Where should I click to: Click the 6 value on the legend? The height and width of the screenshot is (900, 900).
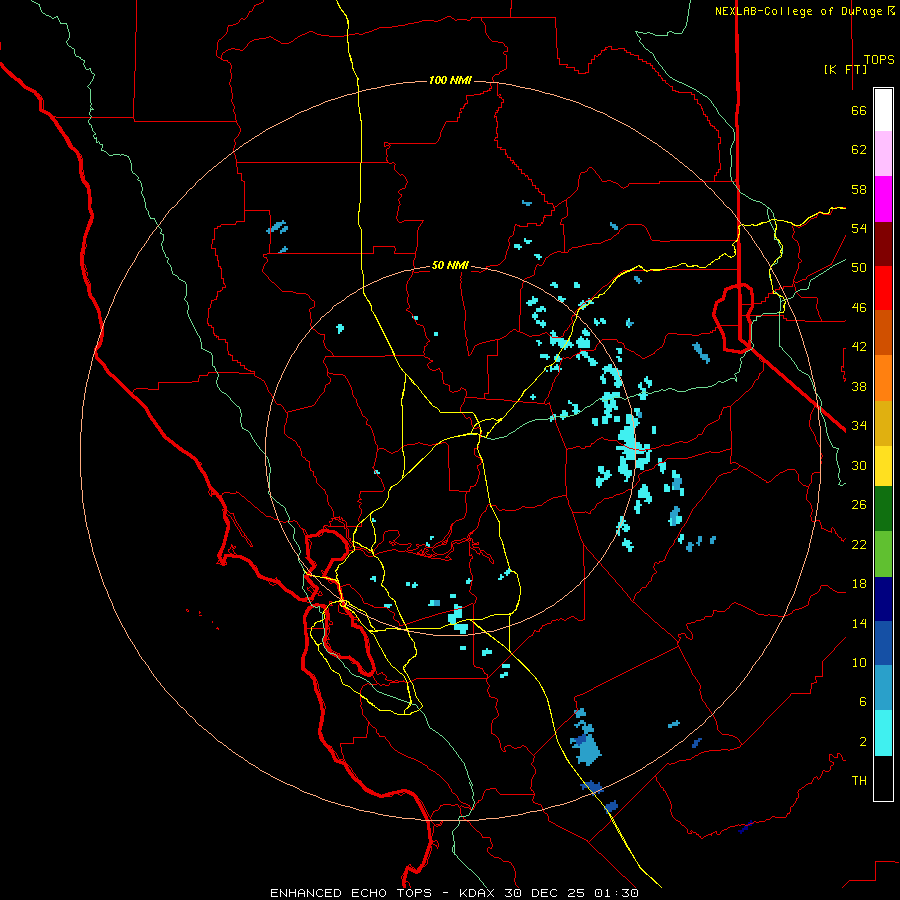(863, 701)
